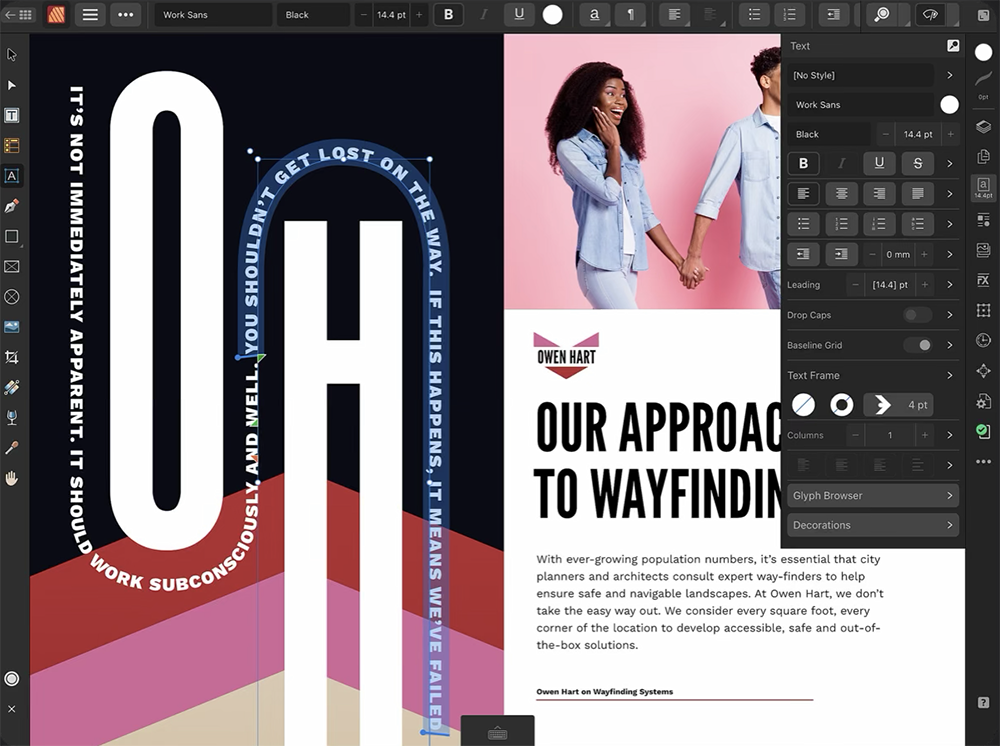Select the Picture Frame Rectangle tool
The height and width of the screenshot is (746, 1000).
coord(11,267)
